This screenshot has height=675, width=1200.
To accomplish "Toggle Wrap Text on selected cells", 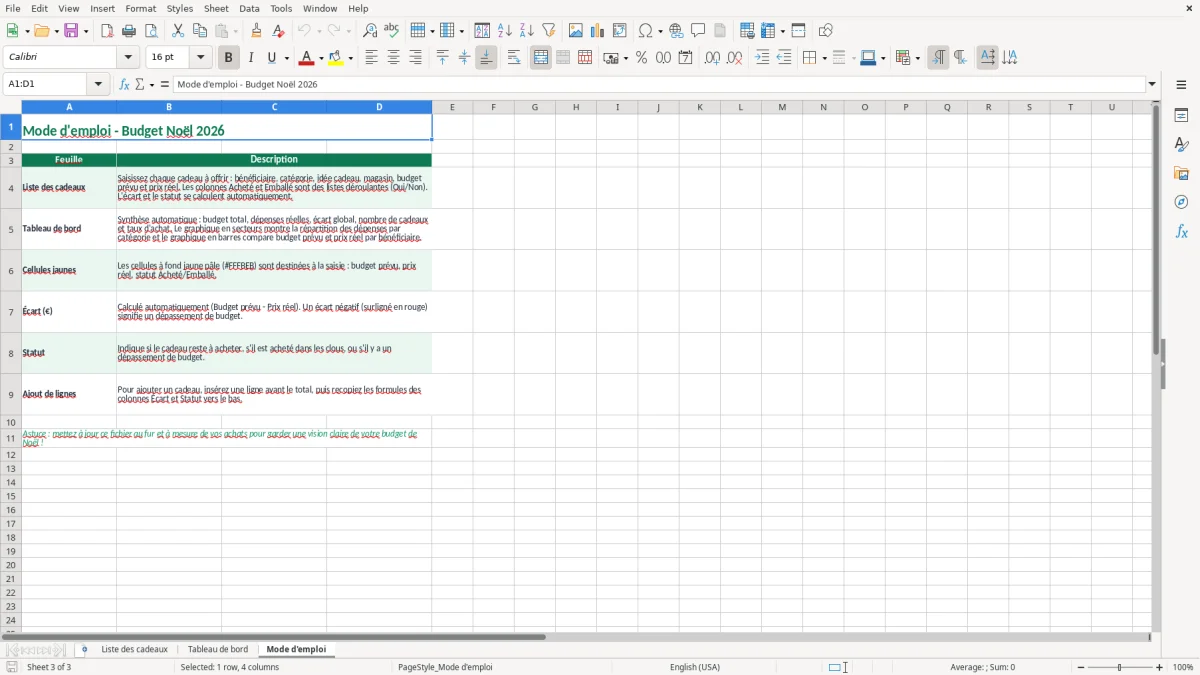I will (514, 58).
